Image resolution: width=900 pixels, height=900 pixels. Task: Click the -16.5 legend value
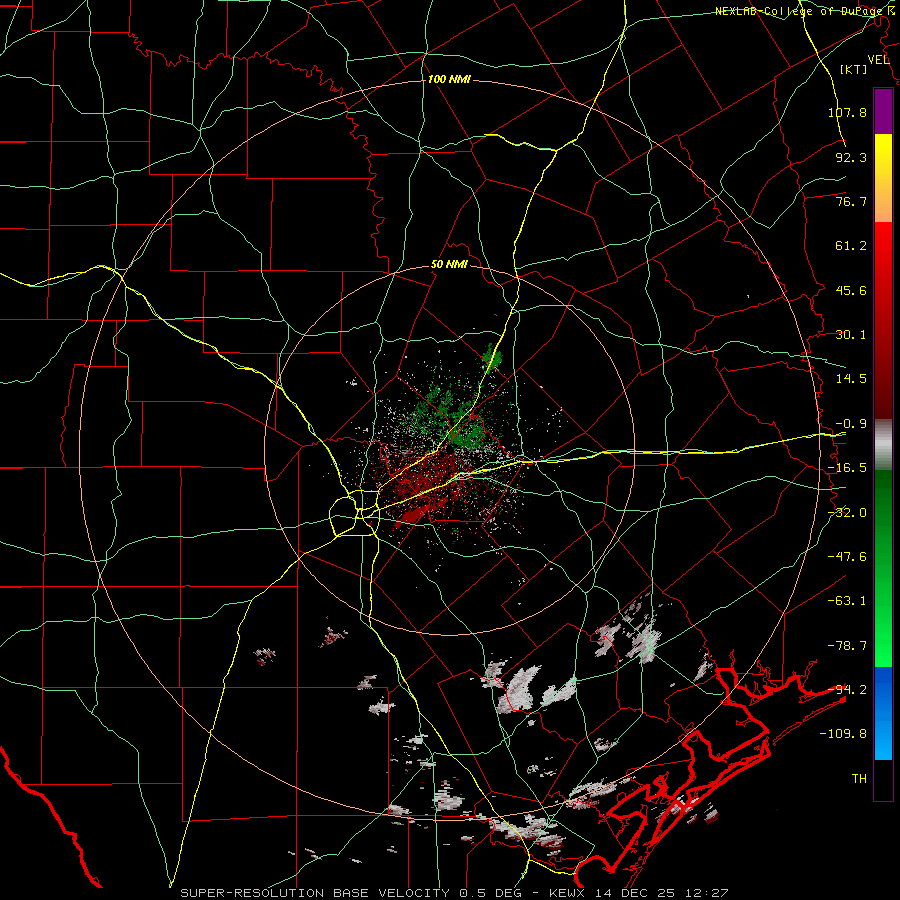tap(847, 468)
